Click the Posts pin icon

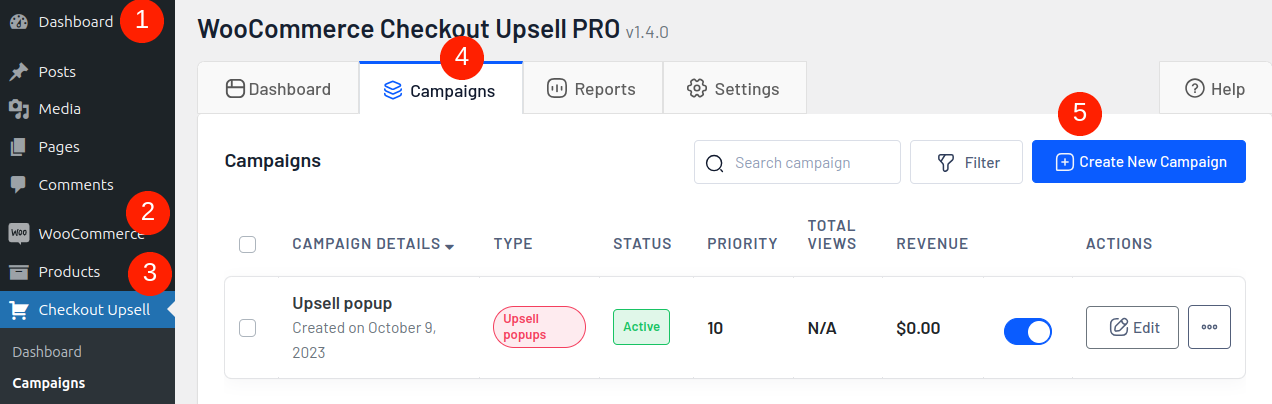18,72
